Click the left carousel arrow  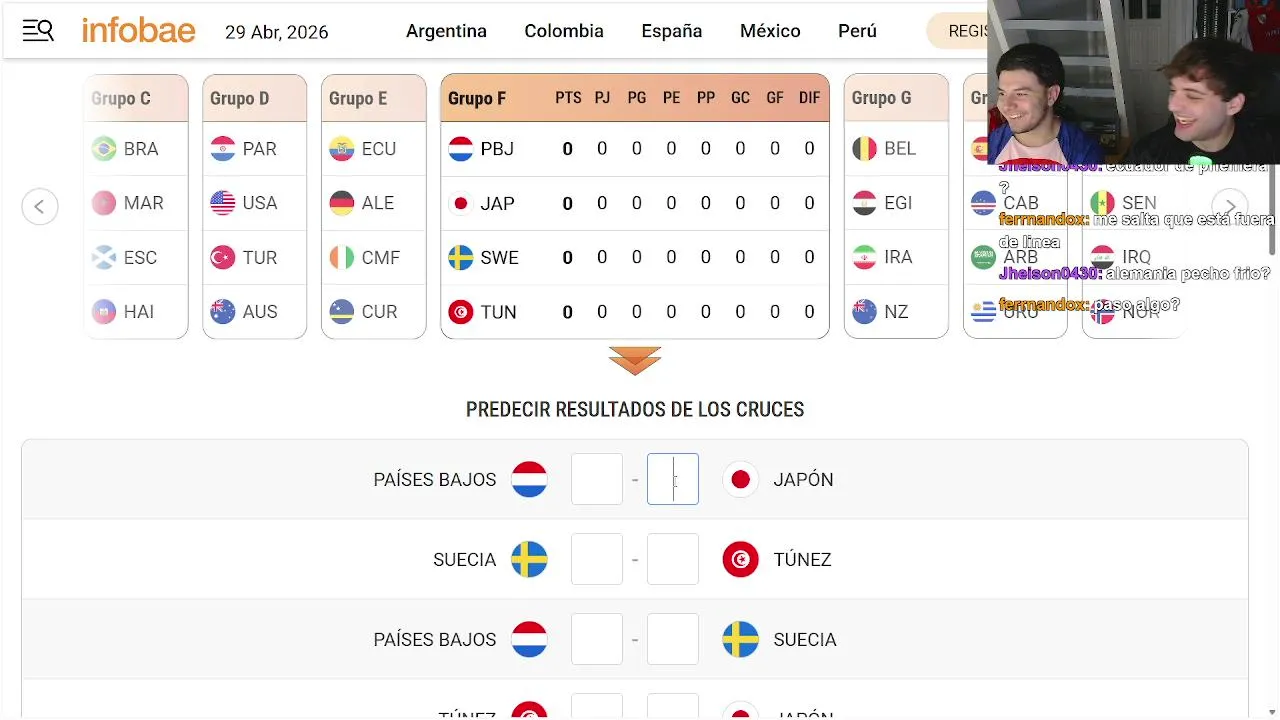click(40, 207)
